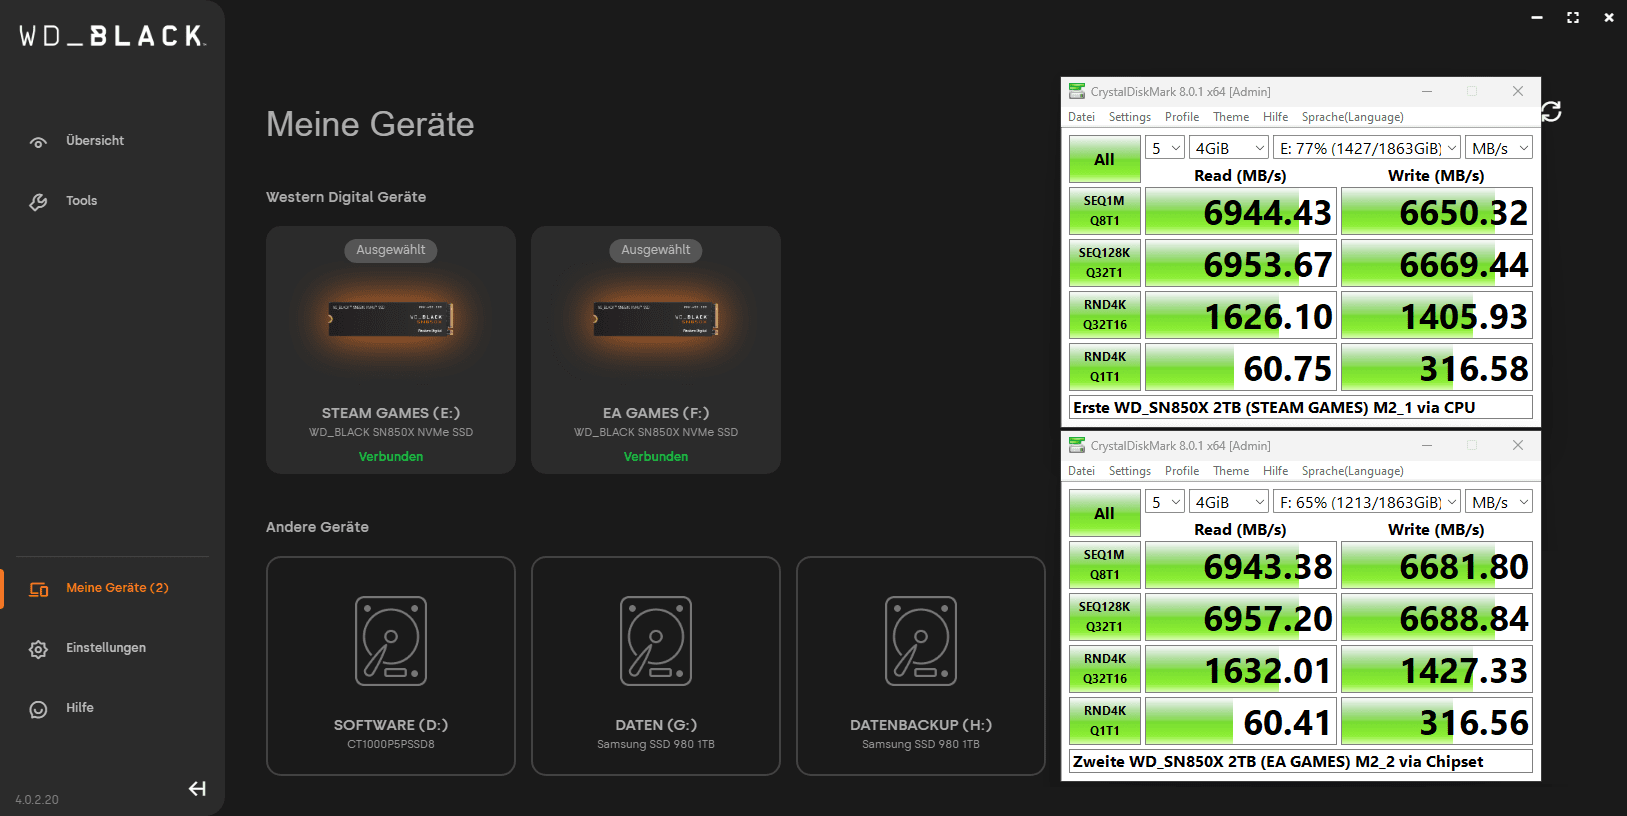Toggle fullscreen for the WD_BLACK dashboard
The height and width of the screenshot is (816, 1627).
pyautogui.click(x=1573, y=17)
